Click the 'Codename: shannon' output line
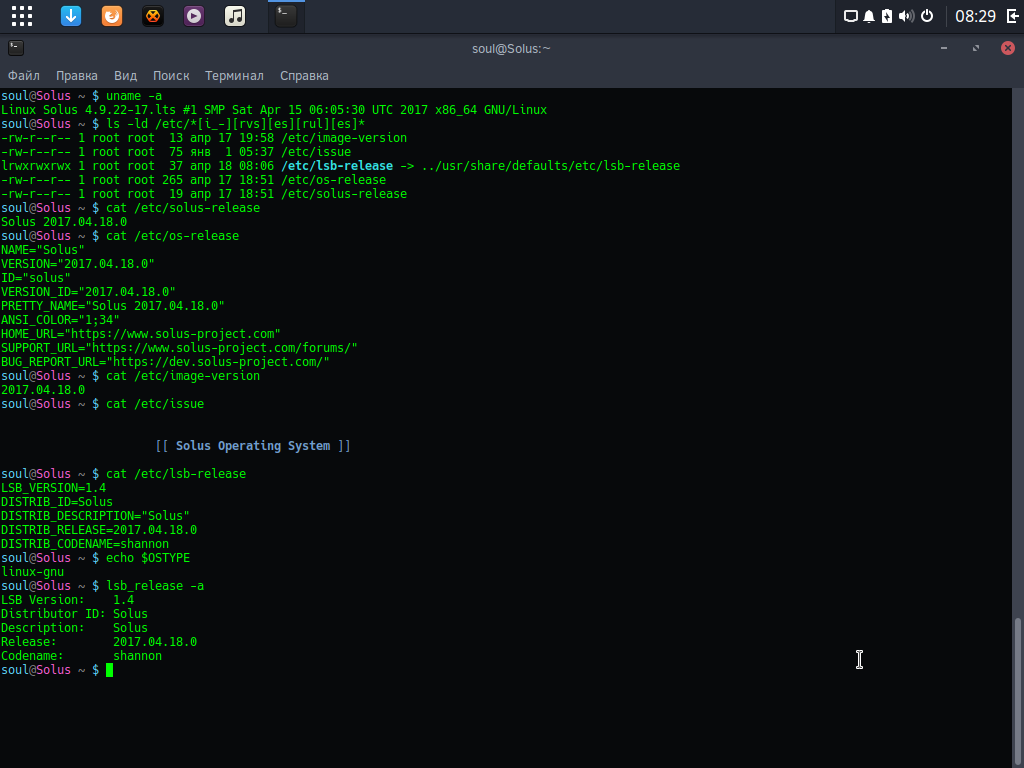Viewport: 1024px width, 768px height. tap(82, 656)
